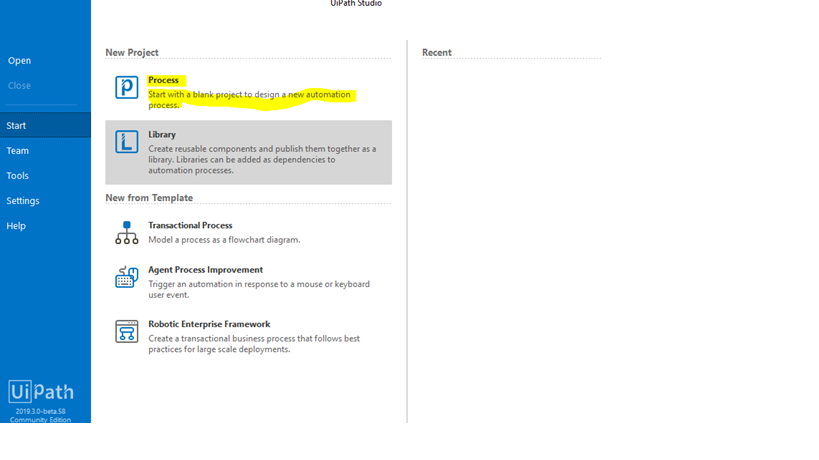
Task: Click the Recent heading
Action: tap(437, 53)
